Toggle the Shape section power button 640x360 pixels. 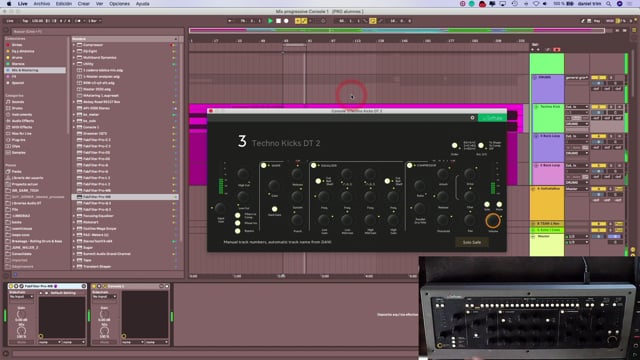264,165
